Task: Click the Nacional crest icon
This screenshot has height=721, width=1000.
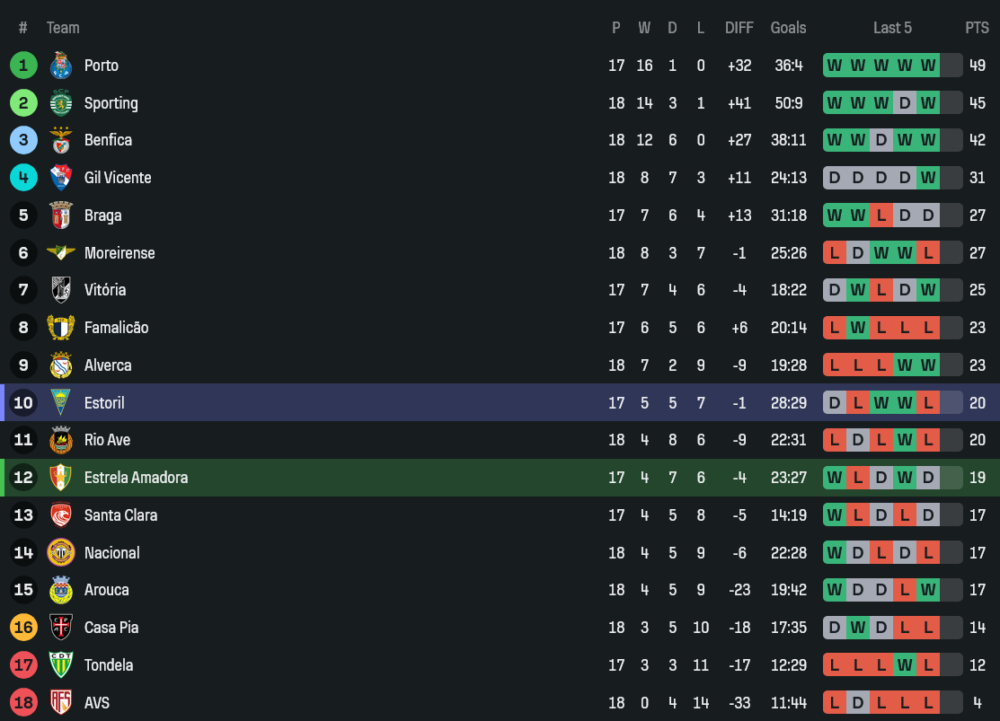Action: [61, 553]
